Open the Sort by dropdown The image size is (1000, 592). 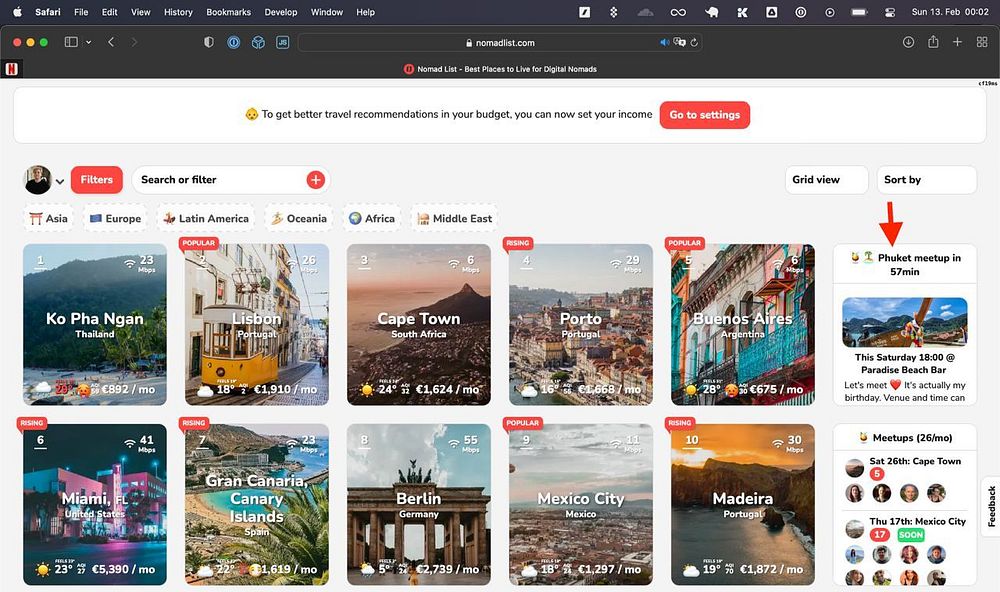click(x=927, y=180)
